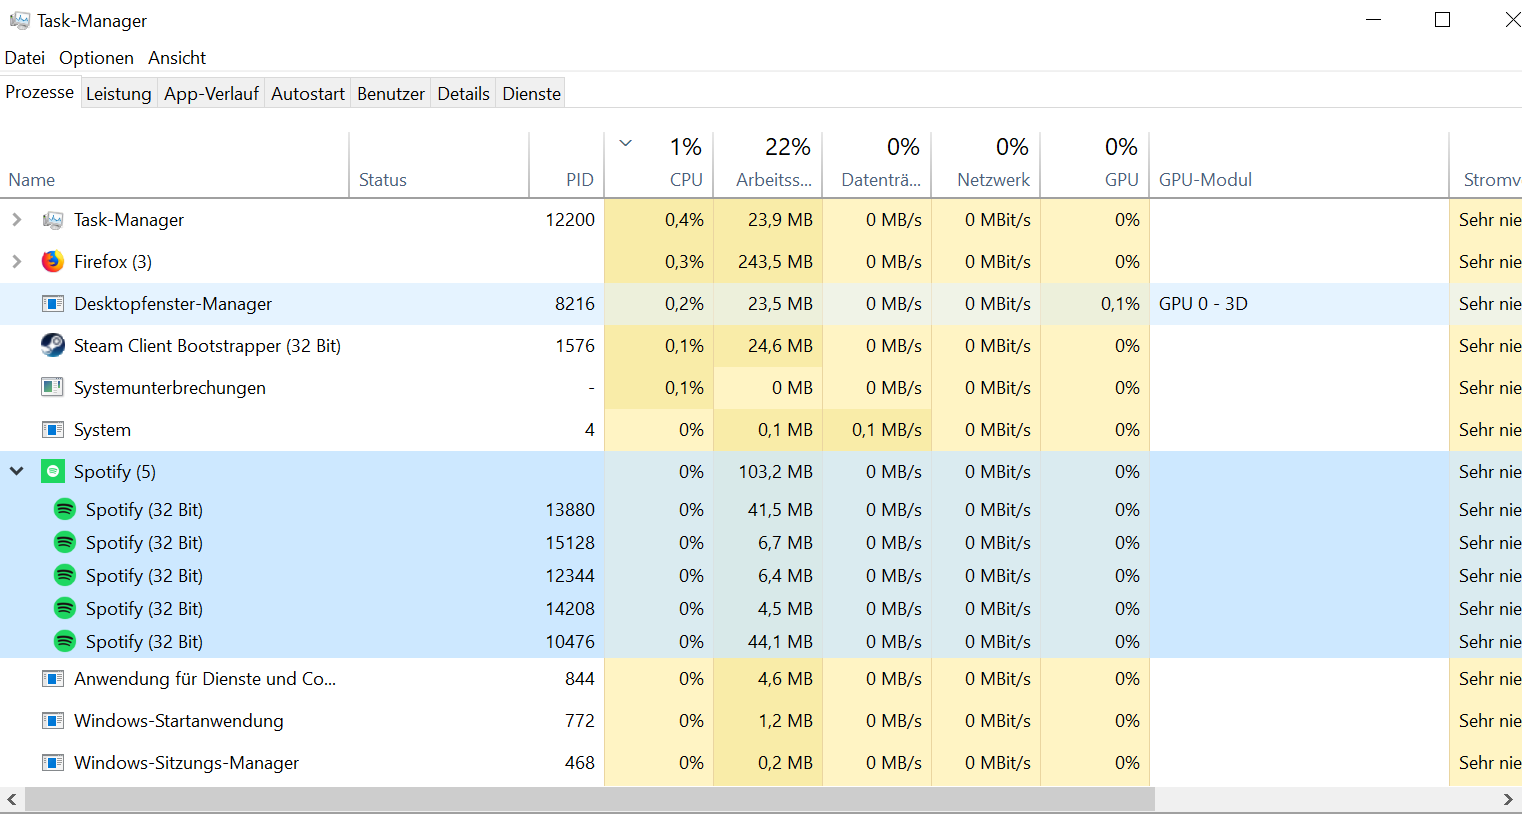The height and width of the screenshot is (816, 1522).
Task: Sort by the Netzwerk column header
Action: tap(985, 165)
